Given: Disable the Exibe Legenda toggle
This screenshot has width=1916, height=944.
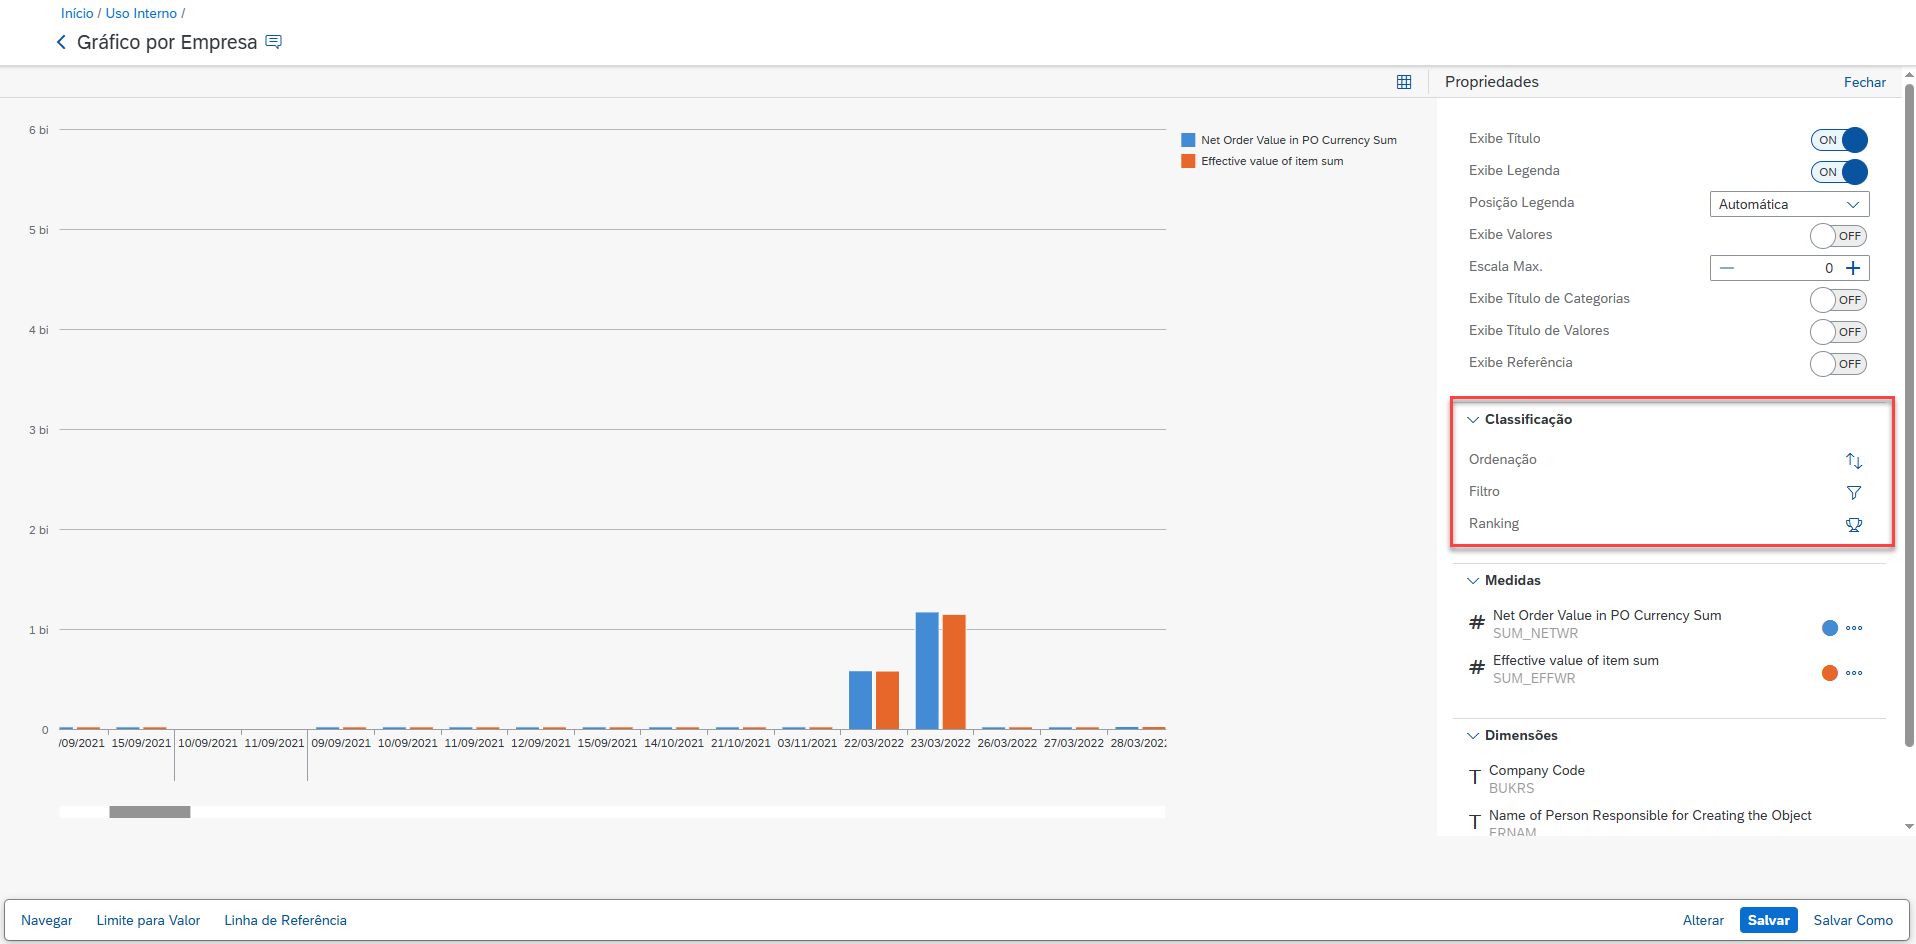Looking at the screenshot, I should point(1838,172).
